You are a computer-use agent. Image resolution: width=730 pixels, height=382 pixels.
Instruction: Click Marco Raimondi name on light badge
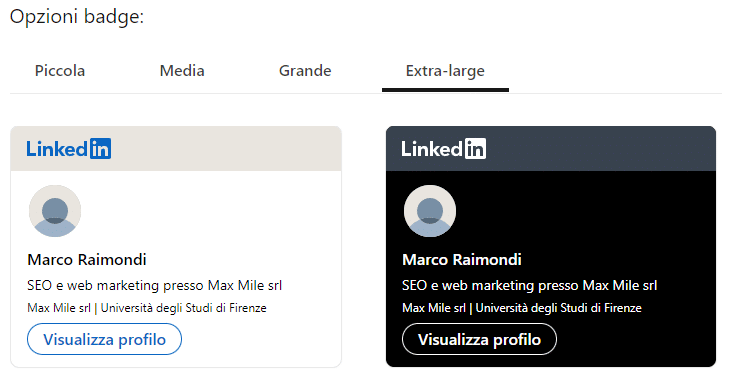[x=87, y=260]
